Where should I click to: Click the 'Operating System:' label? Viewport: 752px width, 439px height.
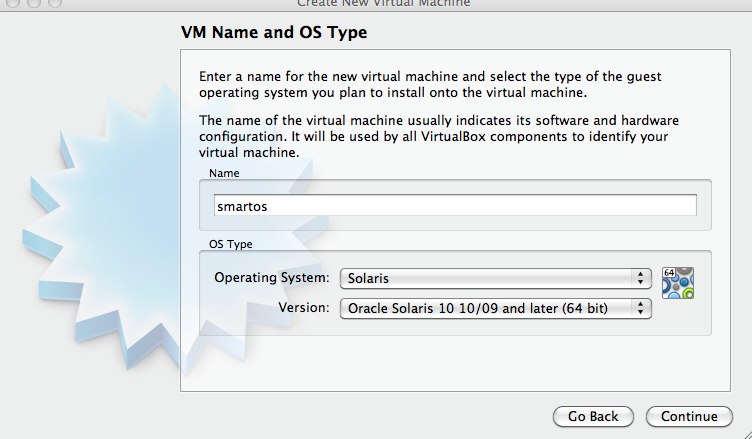pyautogui.click(x=272, y=277)
